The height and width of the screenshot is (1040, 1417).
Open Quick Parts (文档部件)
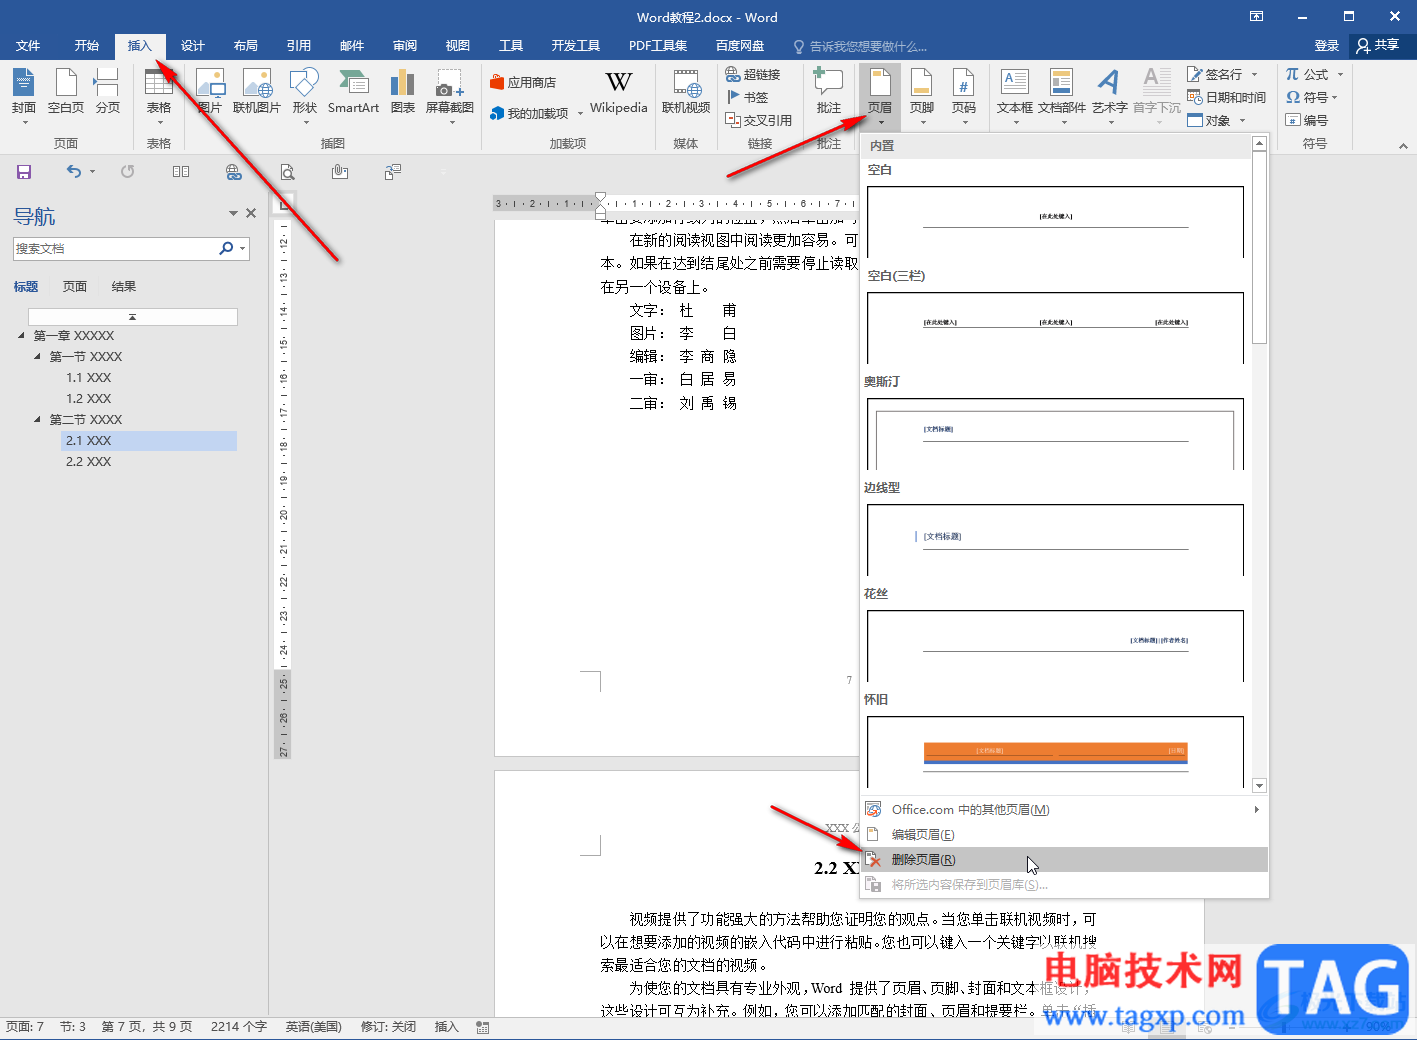coord(1062,96)
